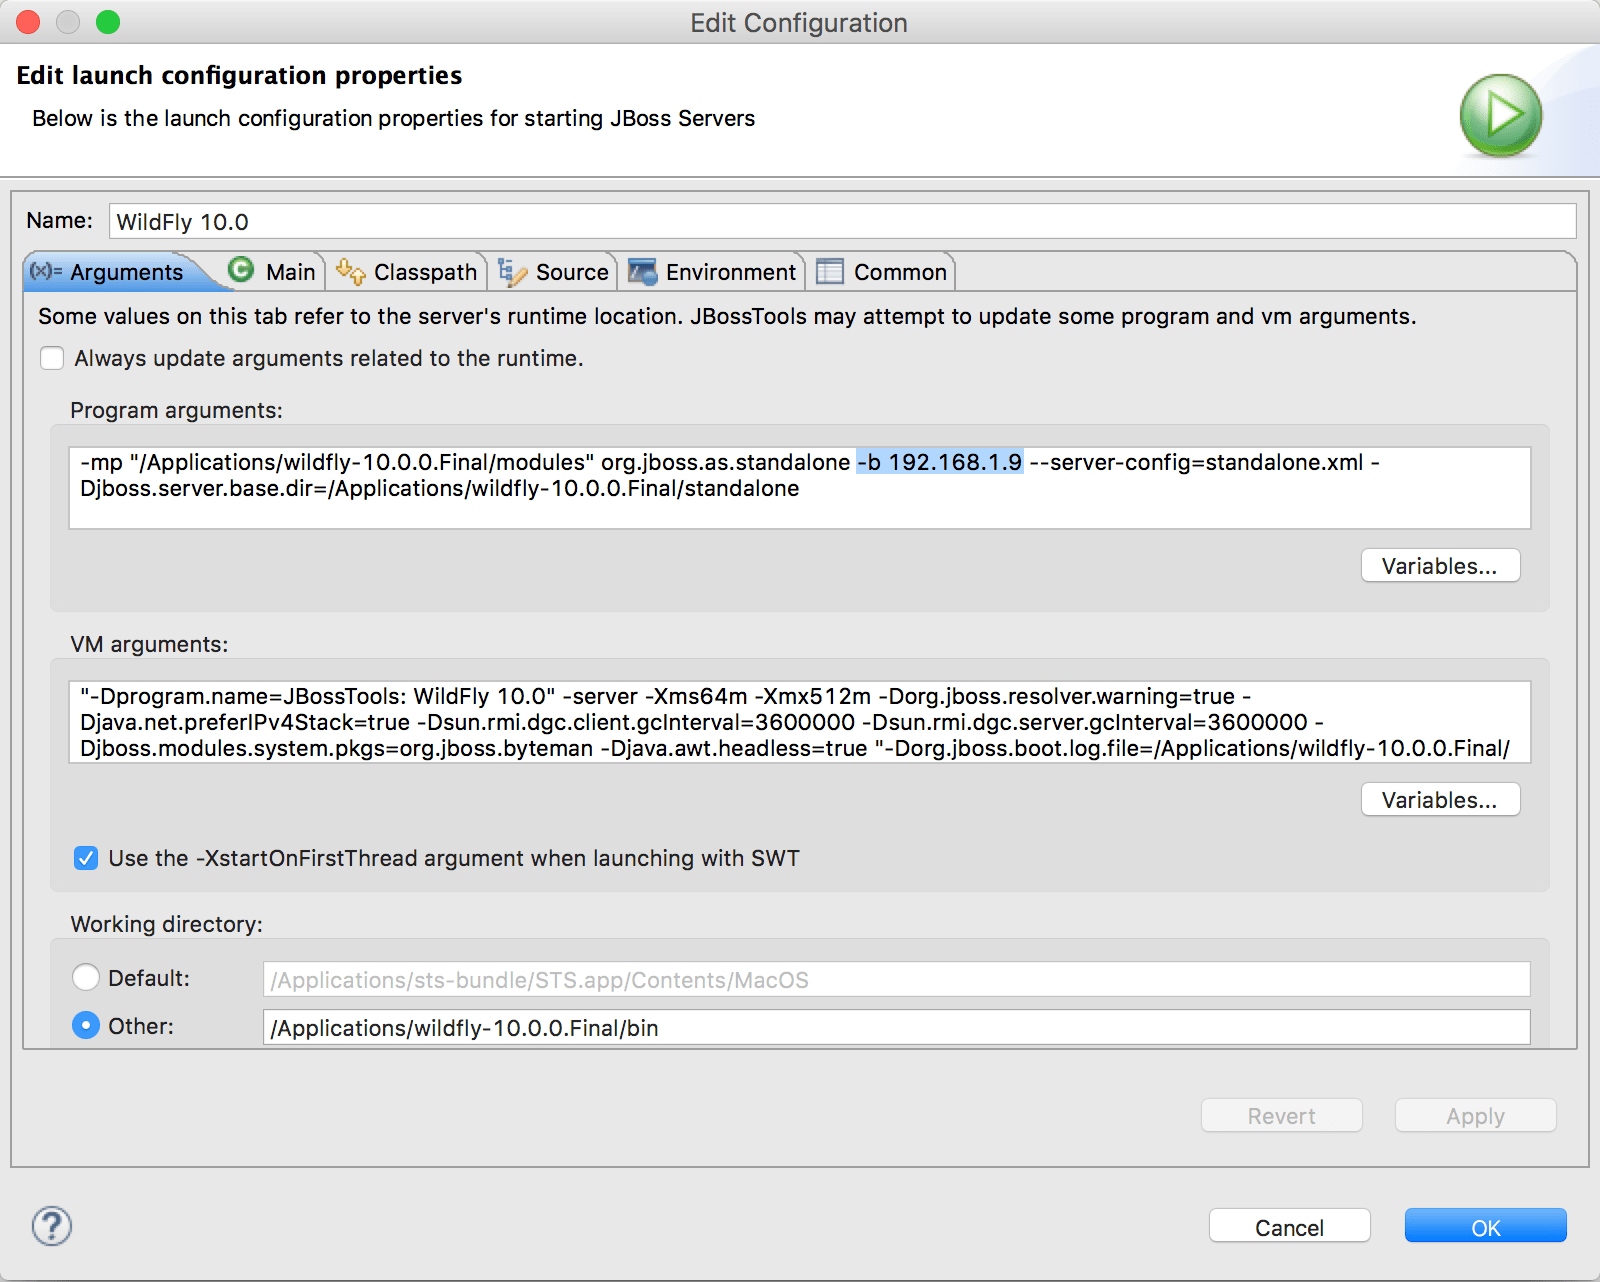
Task: Select the Other working directory radio button
Action: click(86, 1025)
